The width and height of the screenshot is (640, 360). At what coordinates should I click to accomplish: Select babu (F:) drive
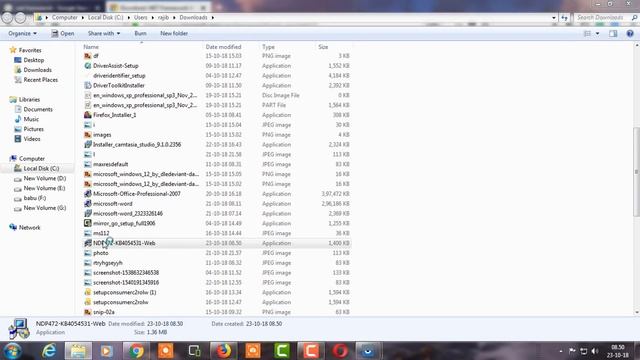35,198
